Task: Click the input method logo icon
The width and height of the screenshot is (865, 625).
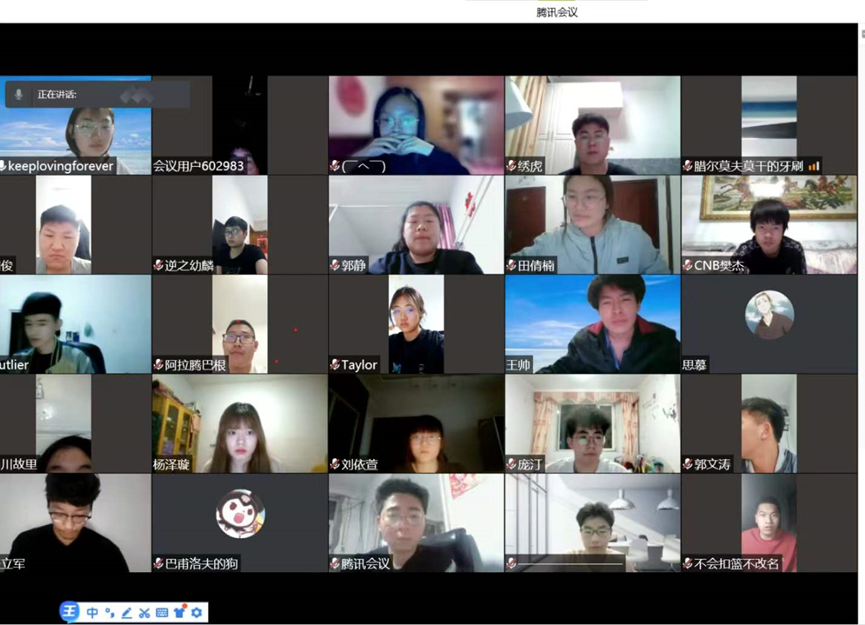Action: pyautogui.click(x=69, y=612)
